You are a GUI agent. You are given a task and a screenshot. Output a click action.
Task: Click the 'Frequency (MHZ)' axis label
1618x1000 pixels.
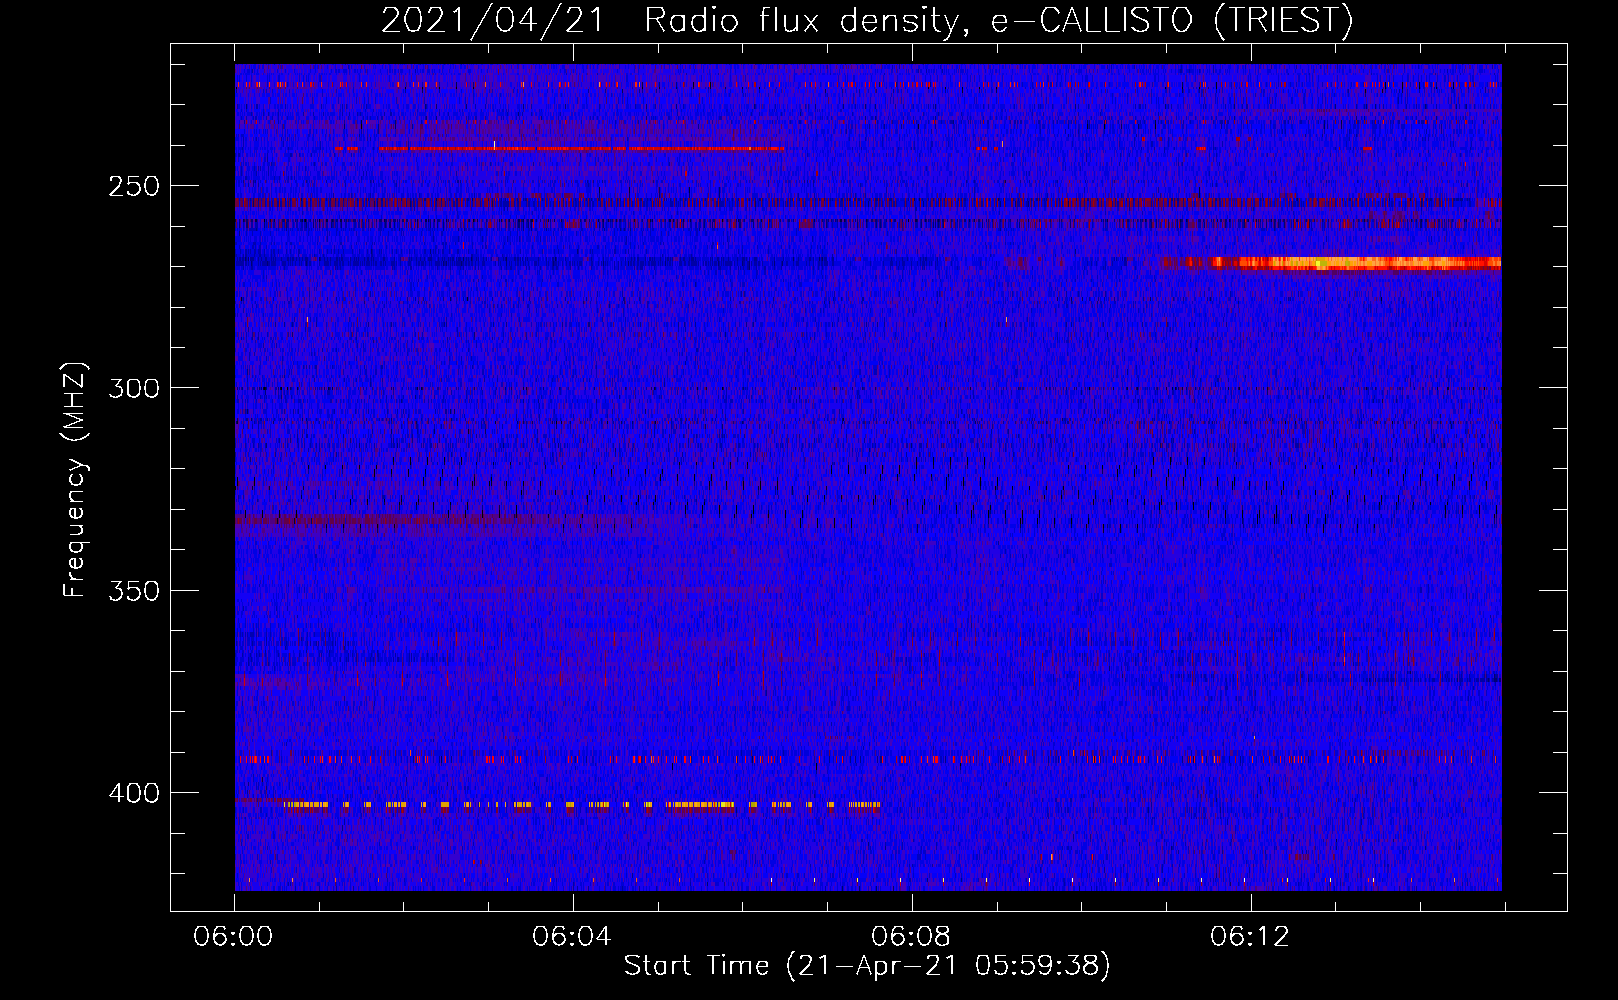coord(75,479)
